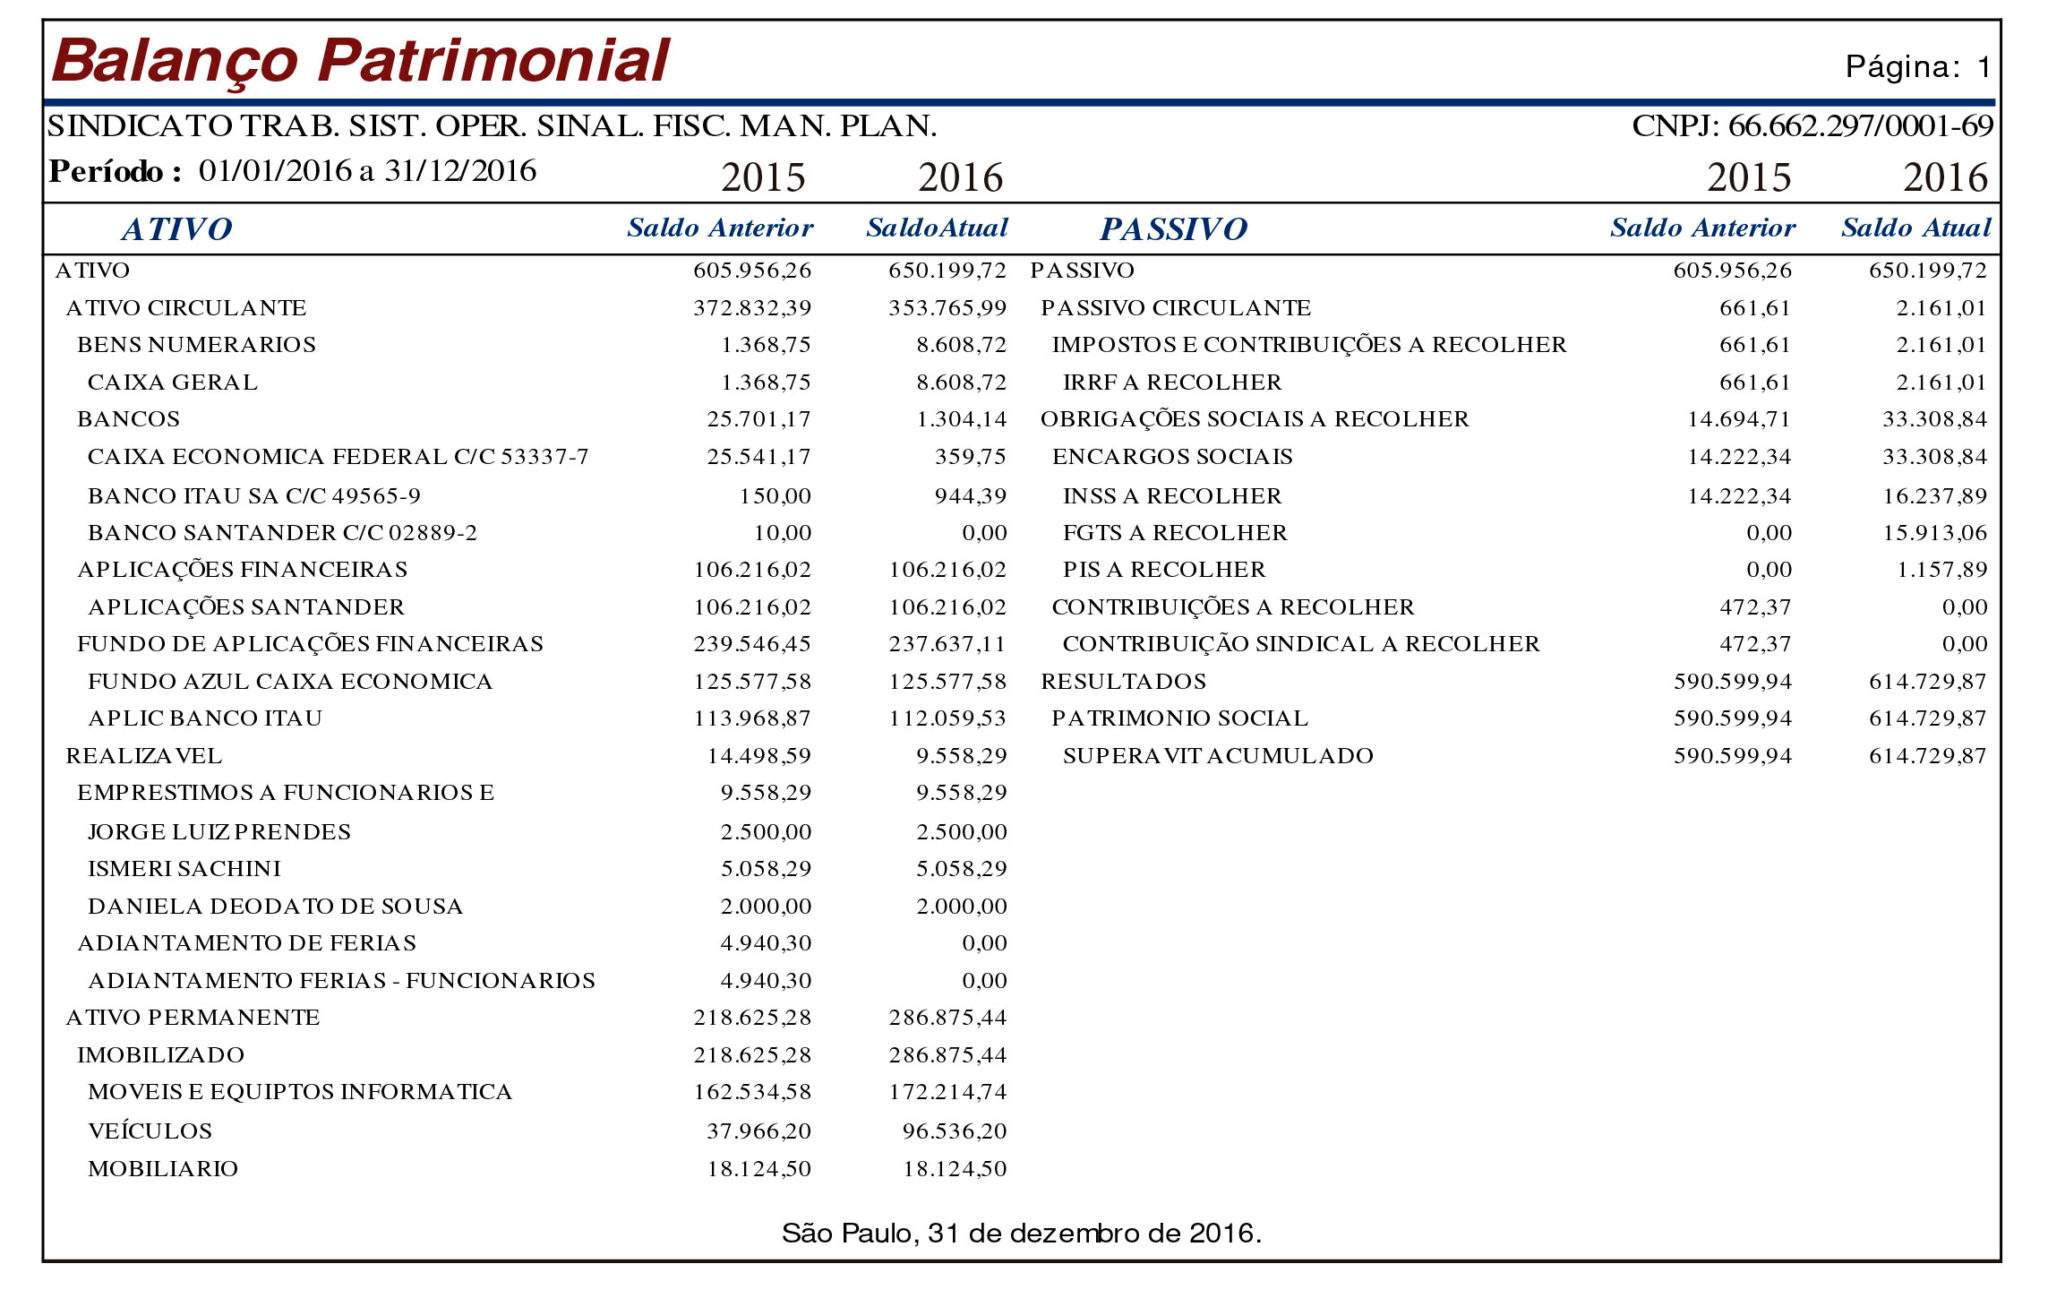Click the ATIVO CIRCULANTE row label
The image size is (2048, 1307).
[x=186, y=308]
